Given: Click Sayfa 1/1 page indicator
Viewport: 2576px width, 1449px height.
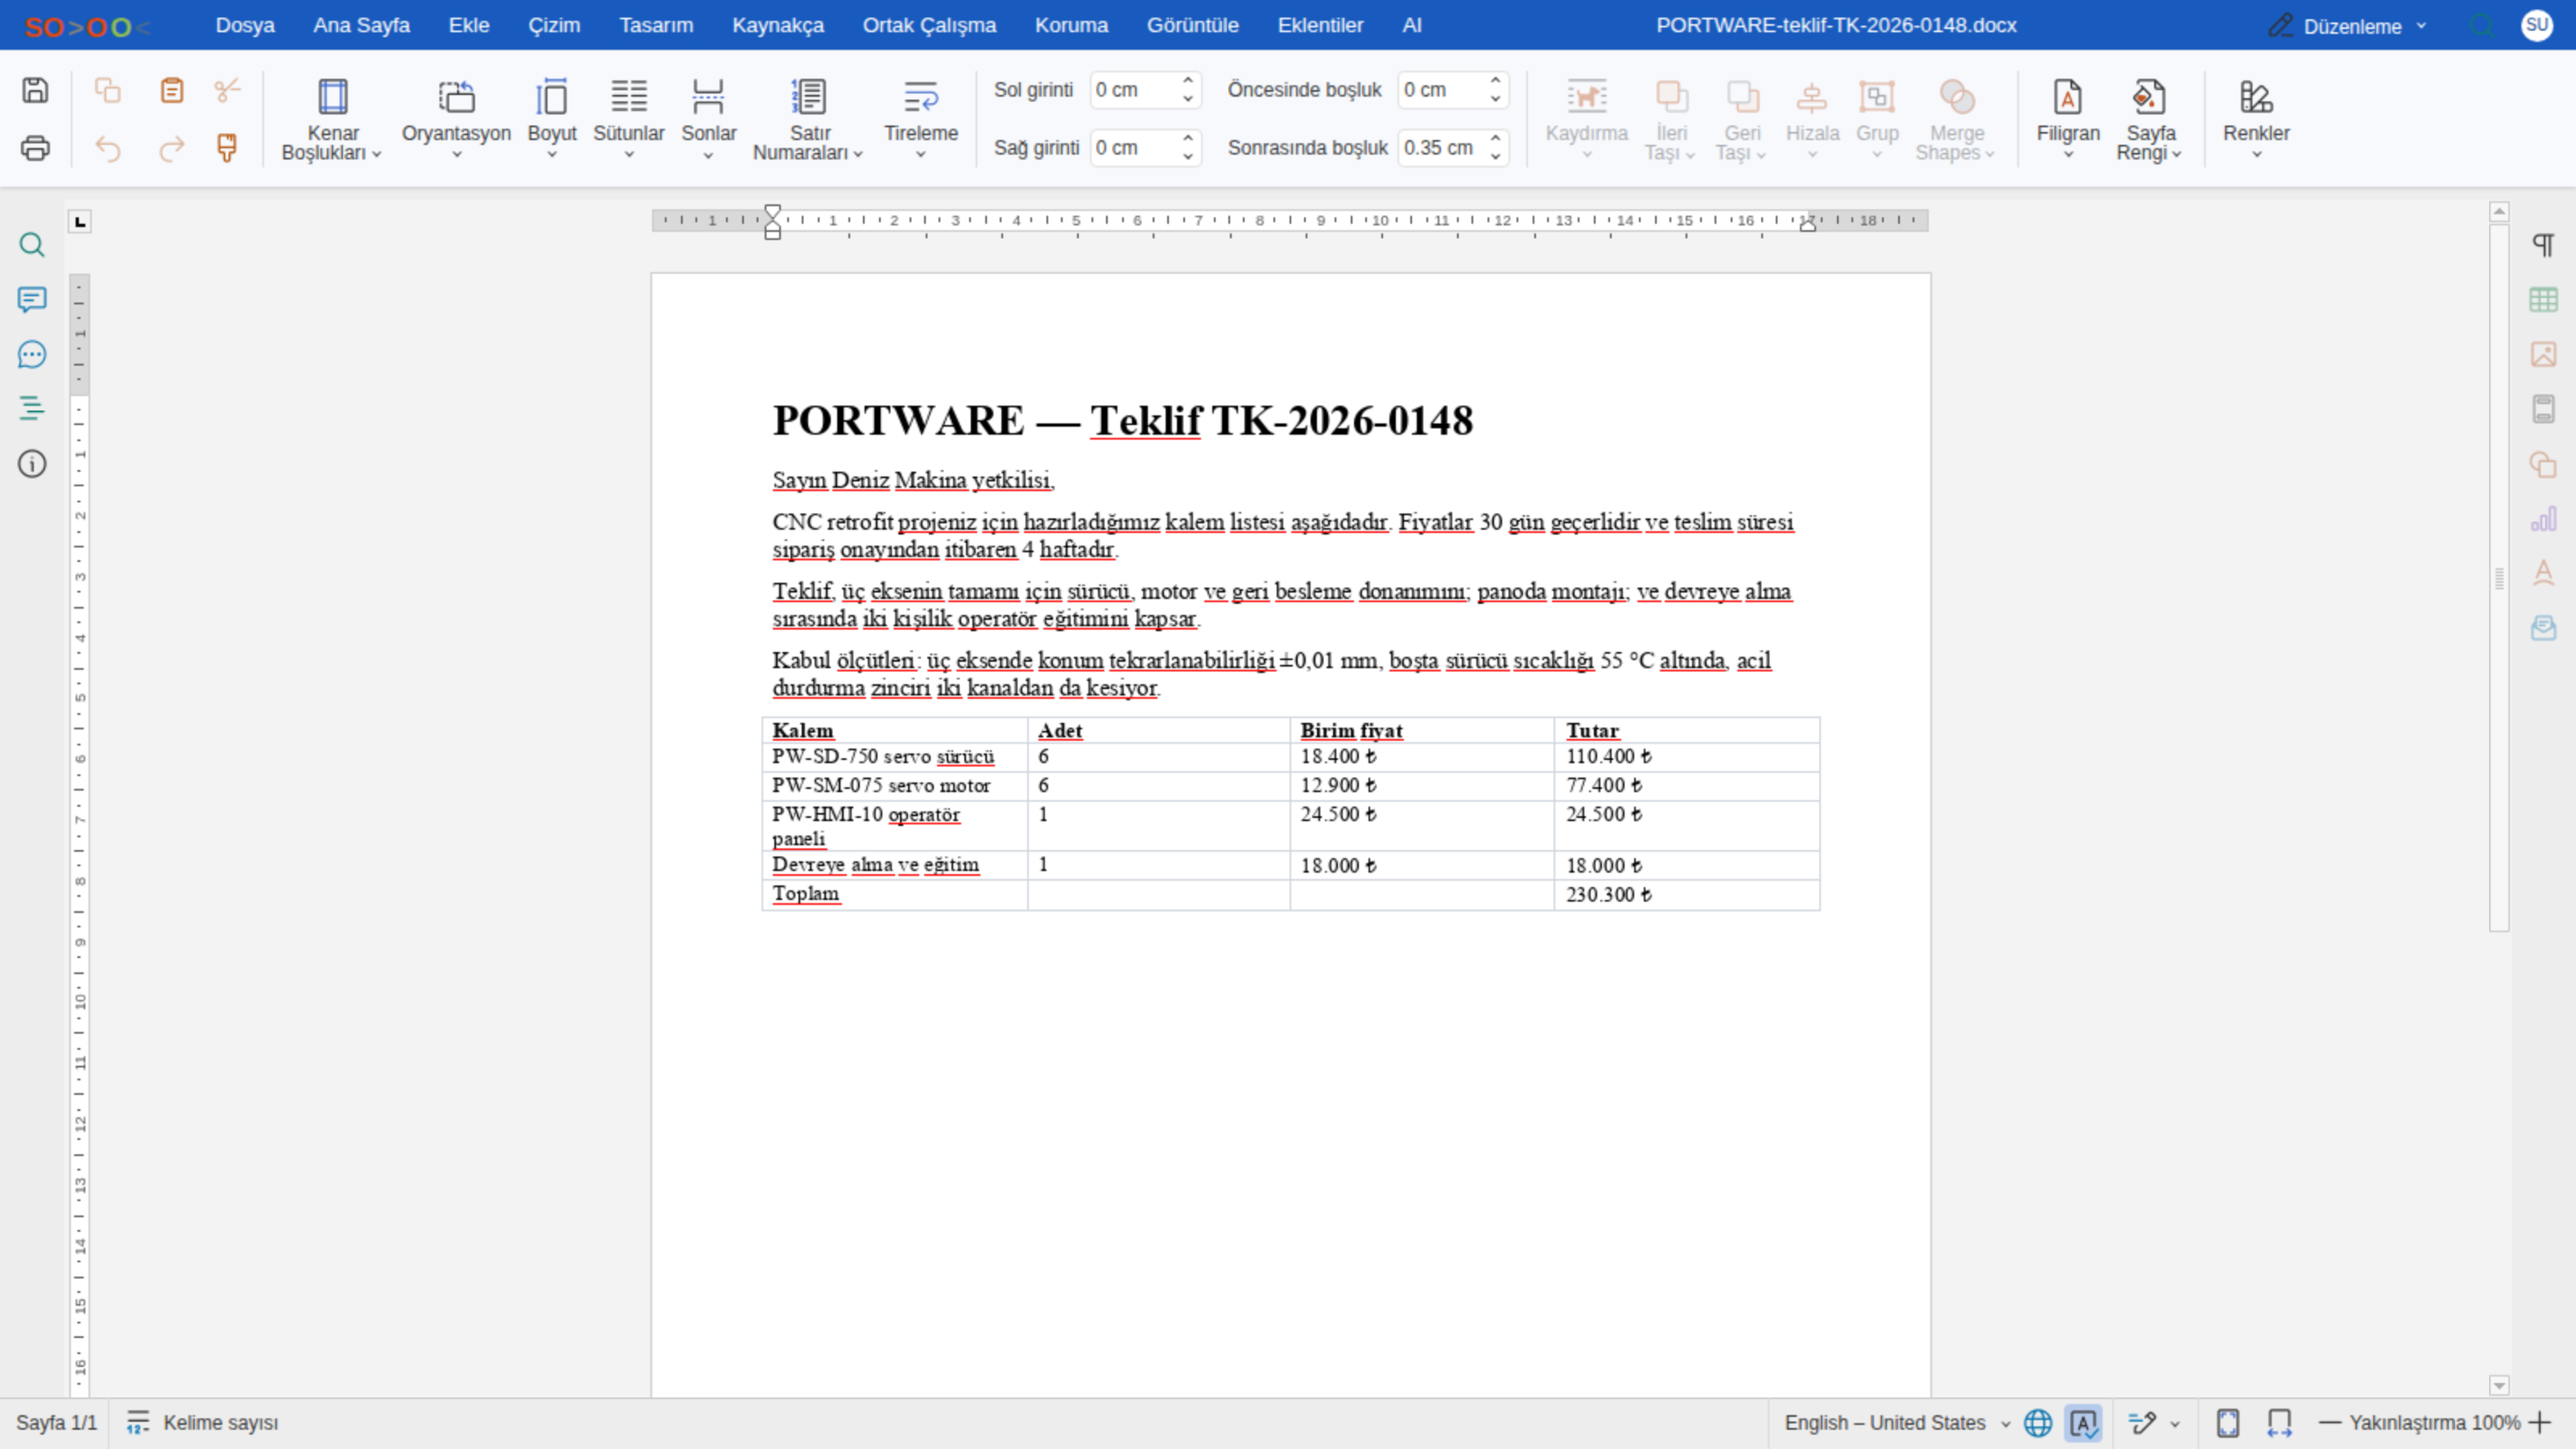Looking at the screenshot, I should point(56,1423).
